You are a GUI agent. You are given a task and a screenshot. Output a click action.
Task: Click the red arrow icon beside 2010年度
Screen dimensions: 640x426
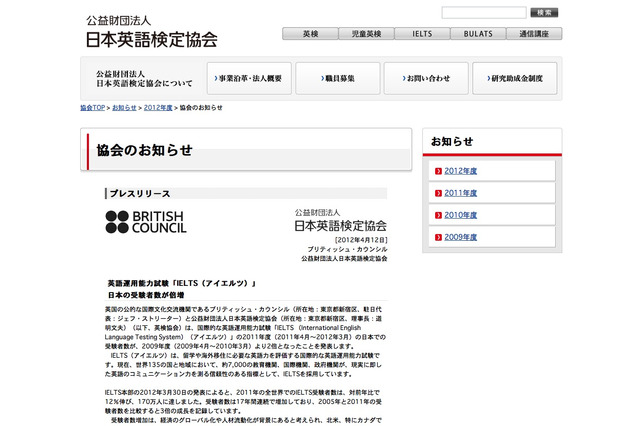(x=438, y=215)
